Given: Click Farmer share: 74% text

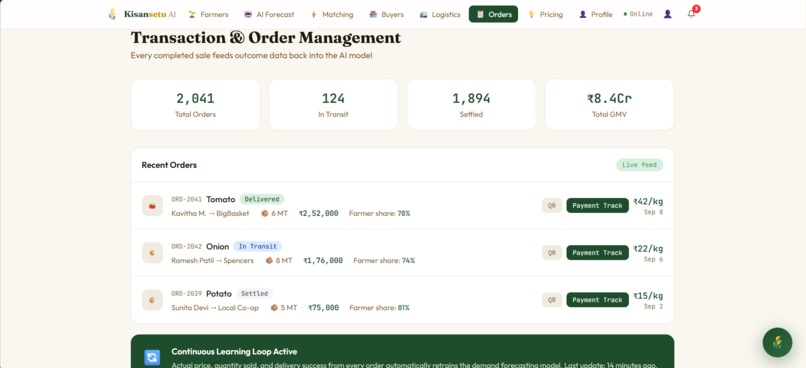Looking at the screenshot, I should pyautogui.click(x=384, y=261).
